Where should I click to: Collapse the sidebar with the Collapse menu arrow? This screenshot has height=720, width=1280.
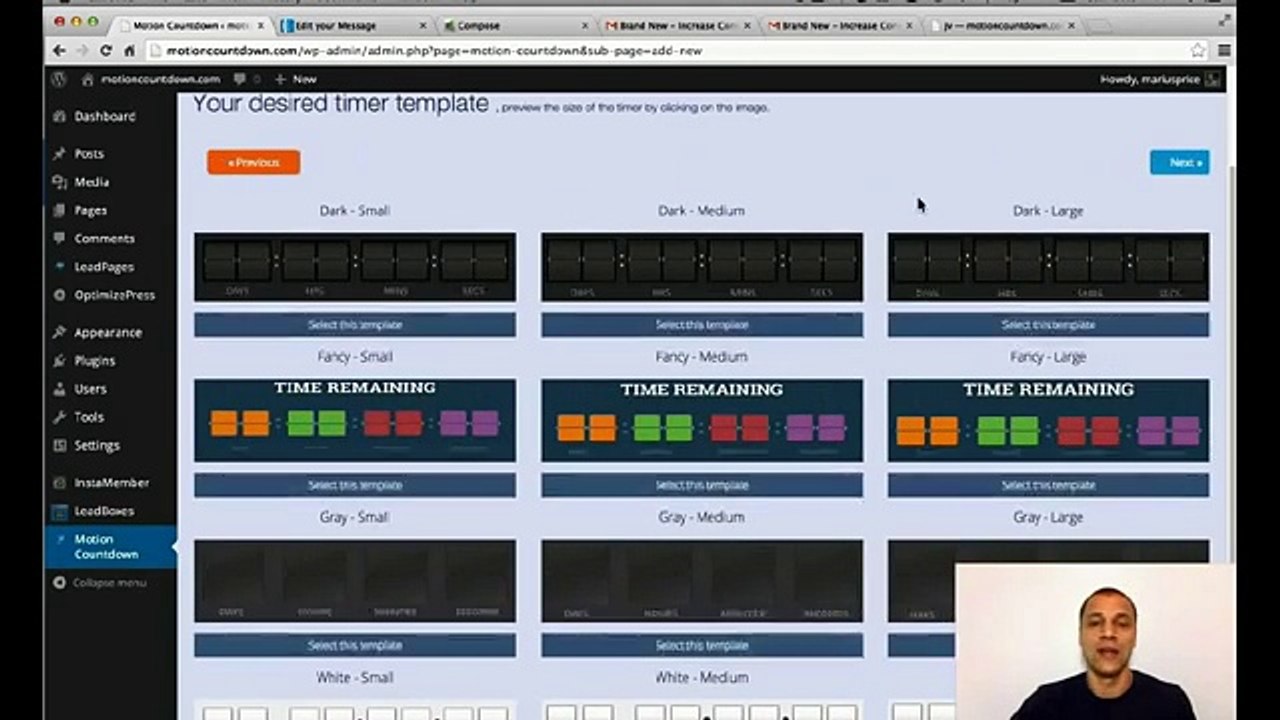pos(60,582)
